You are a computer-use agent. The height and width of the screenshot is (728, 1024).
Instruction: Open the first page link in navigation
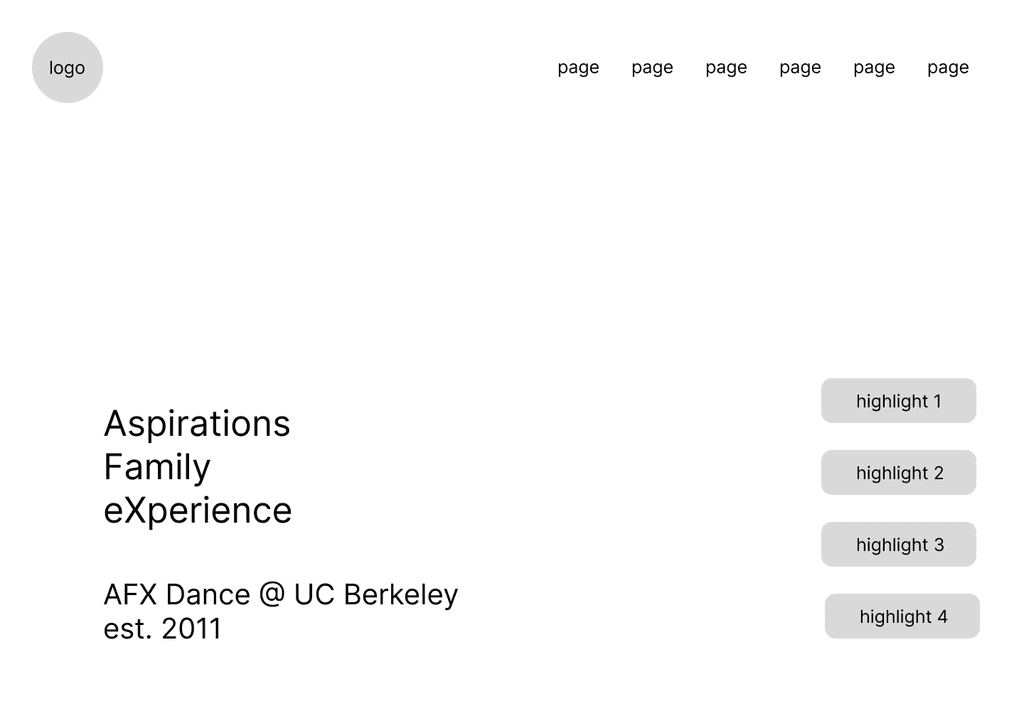click(x=578, y=68)
